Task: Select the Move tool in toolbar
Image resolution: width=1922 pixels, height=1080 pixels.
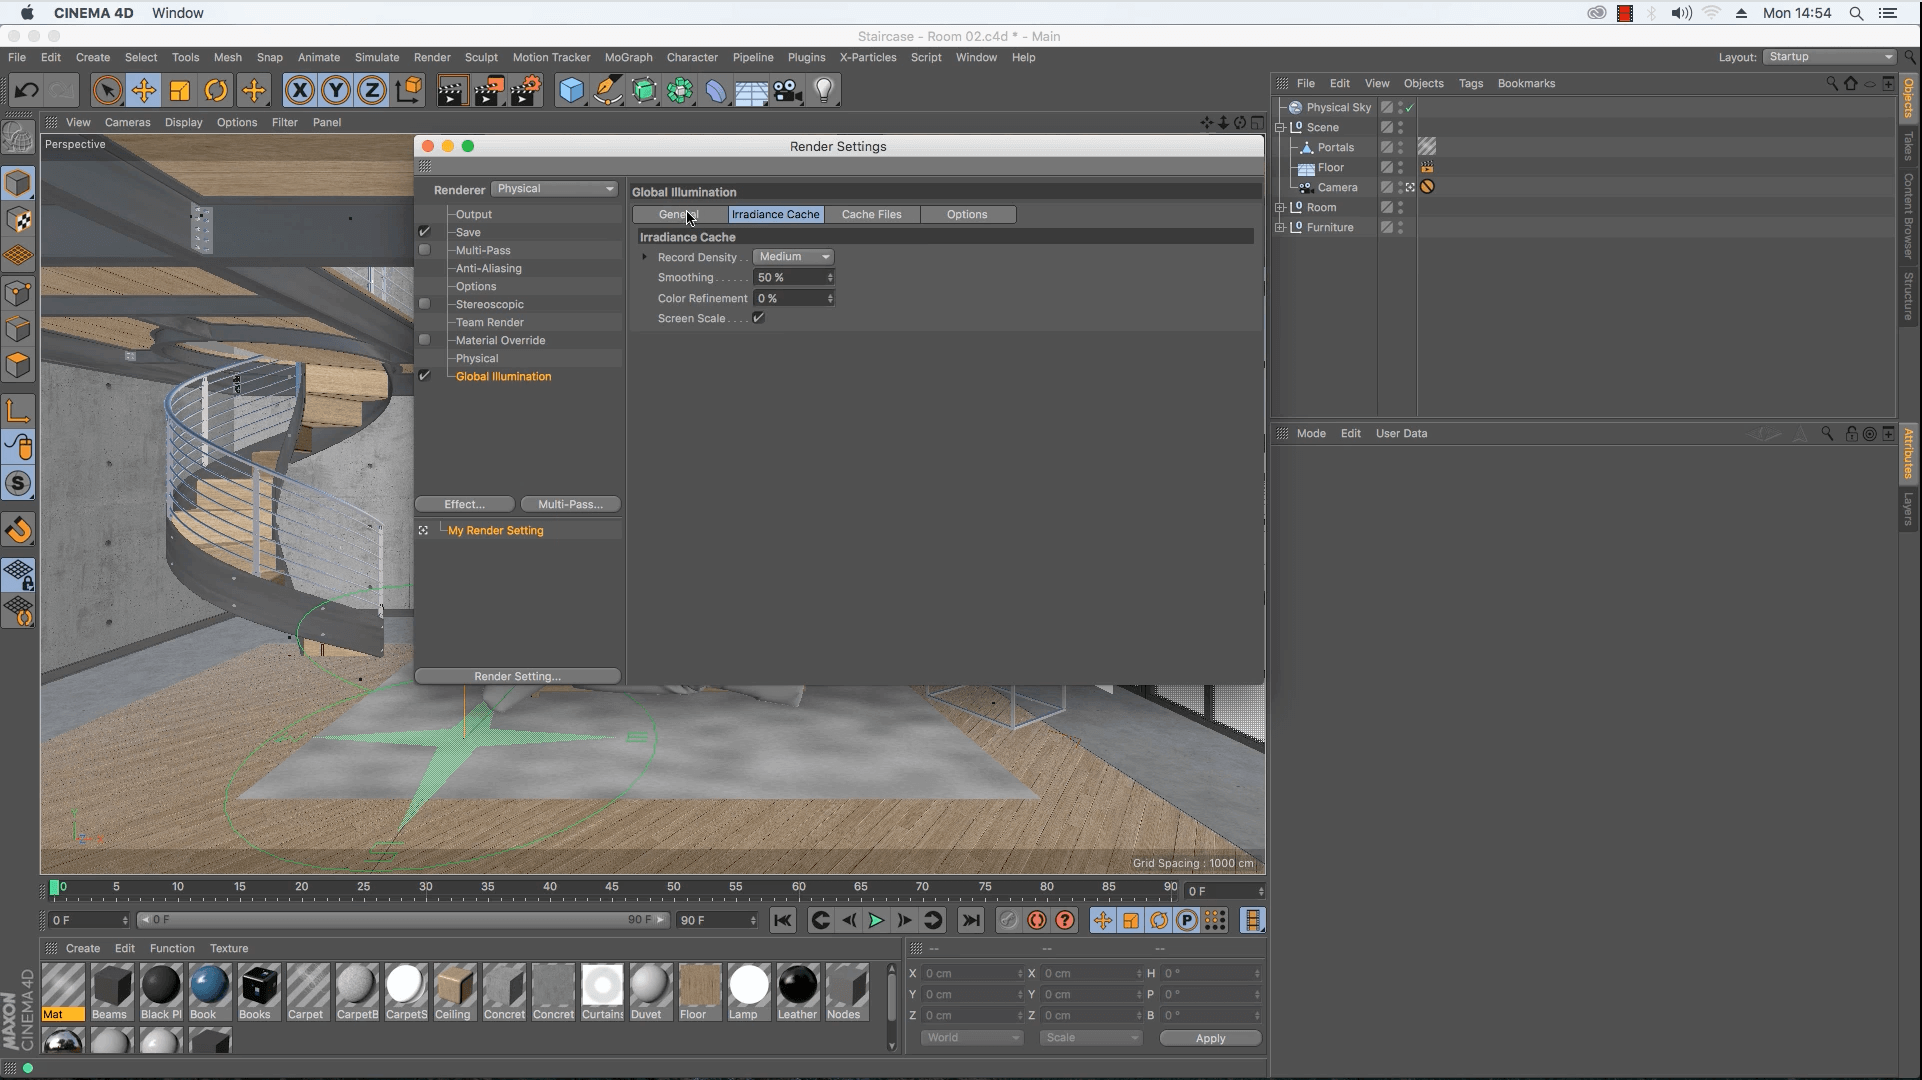Action: coord(143,91)
